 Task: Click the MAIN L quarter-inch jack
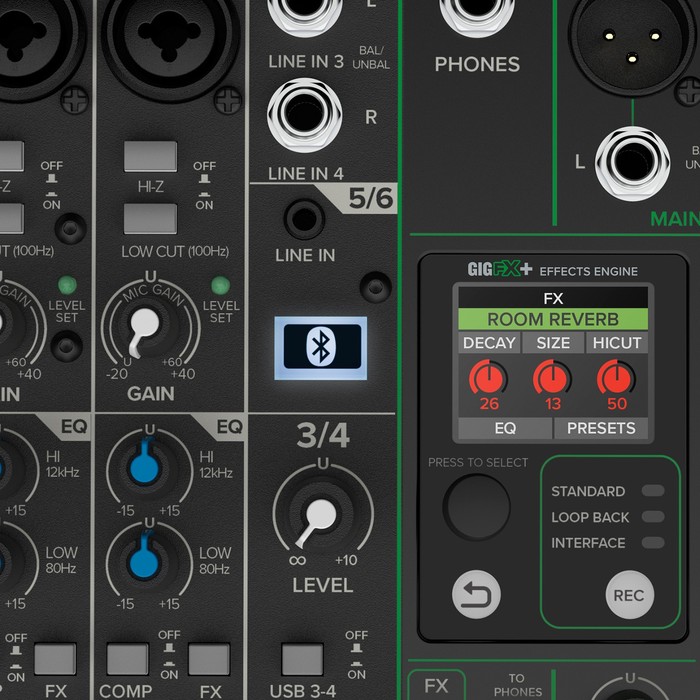point(633,163)
